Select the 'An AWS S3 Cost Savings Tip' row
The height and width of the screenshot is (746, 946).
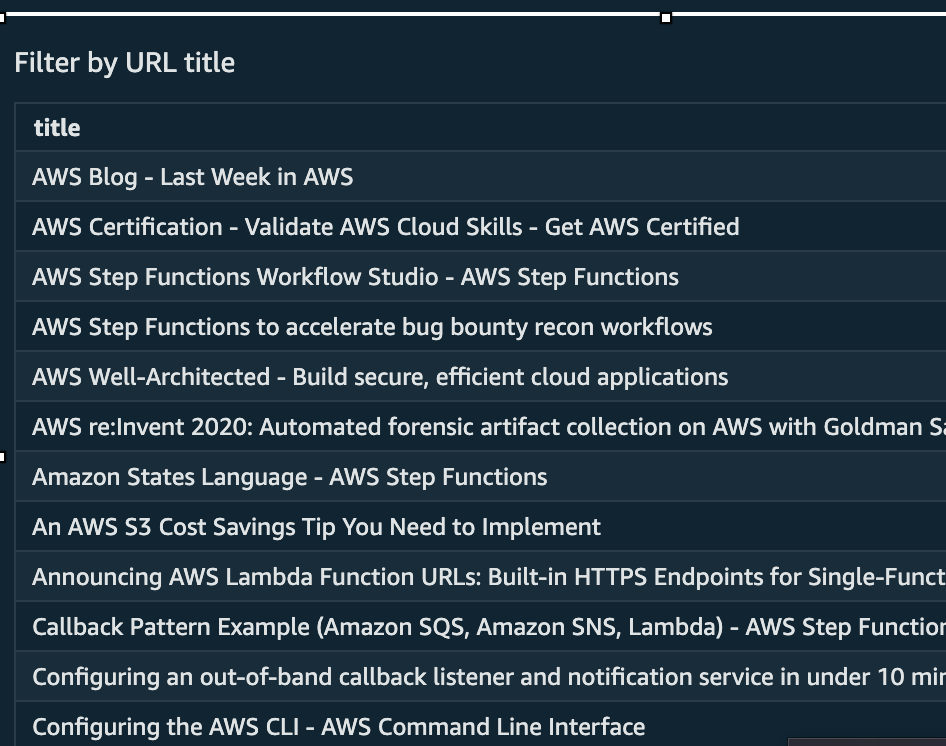[x=481, y=527]
